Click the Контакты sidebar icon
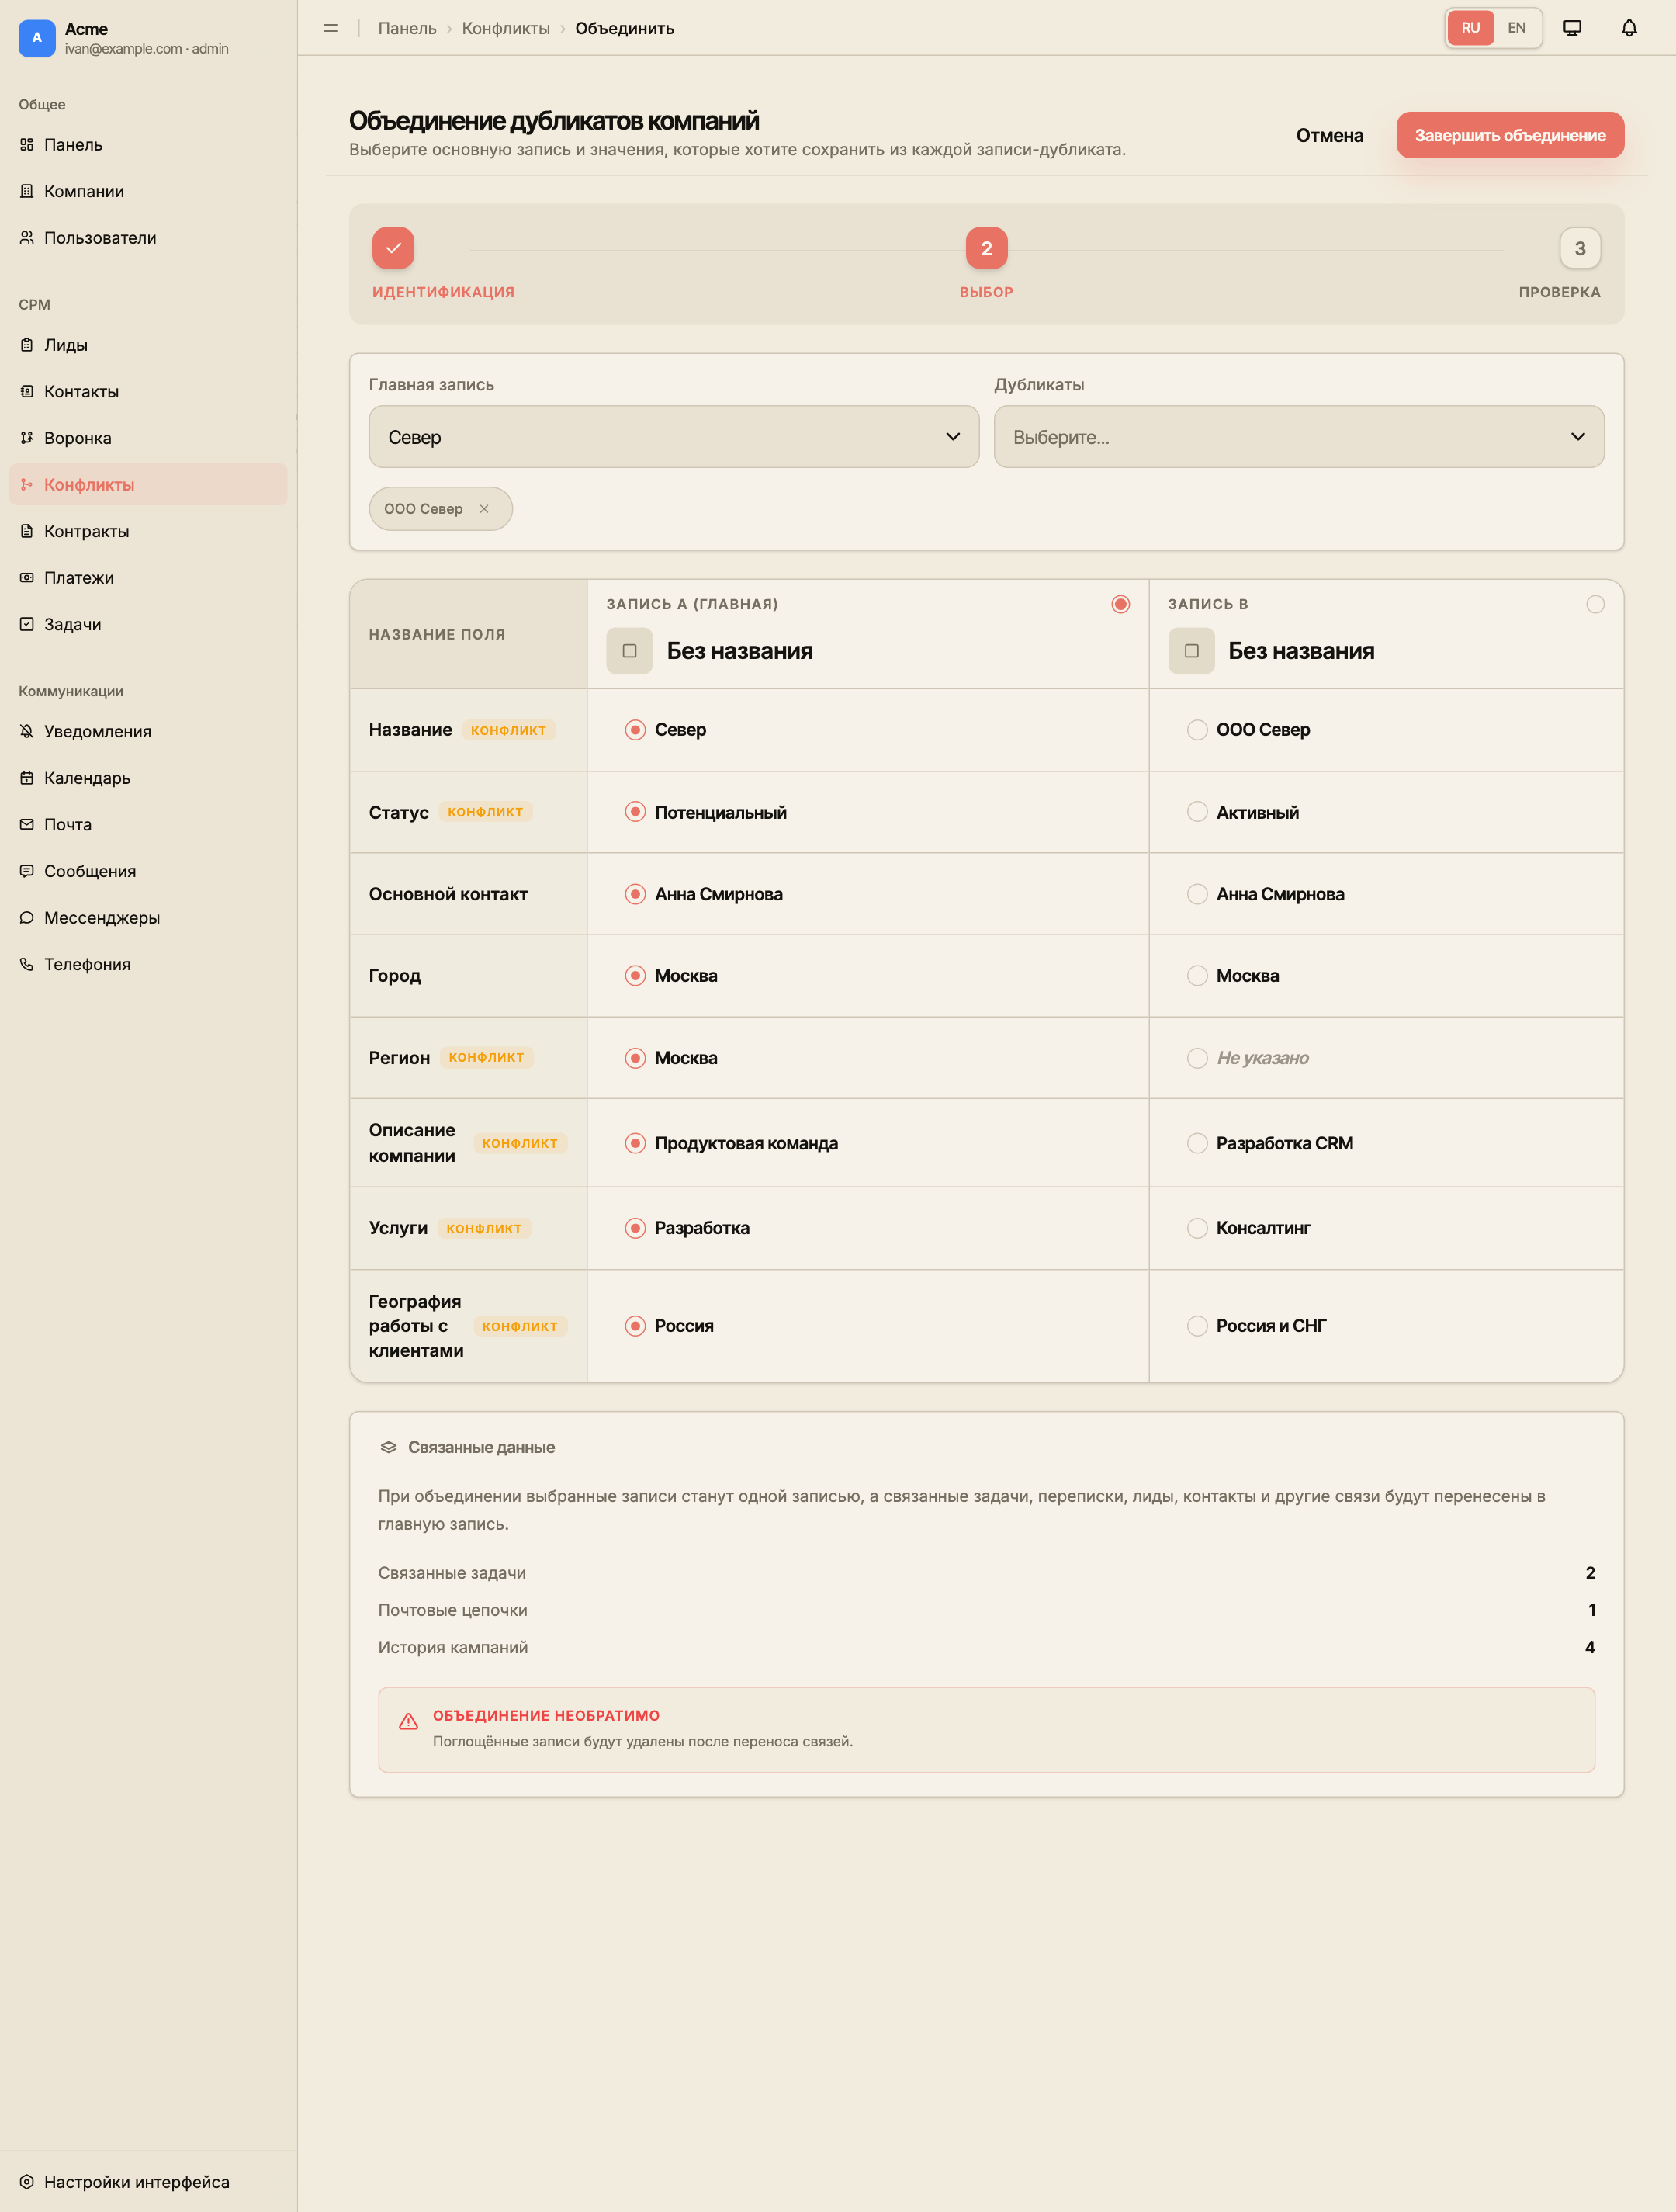 click(27, 391)
